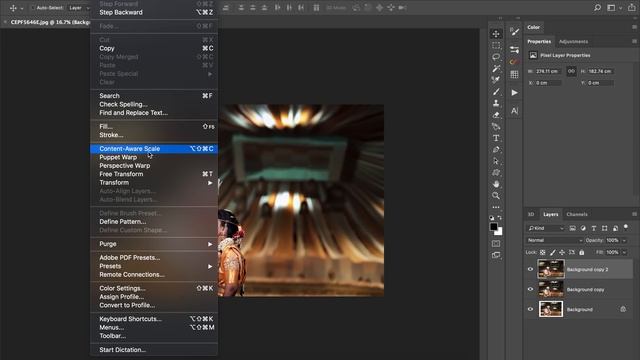
Task: Change screen mode icon
Action: point(496,255)
